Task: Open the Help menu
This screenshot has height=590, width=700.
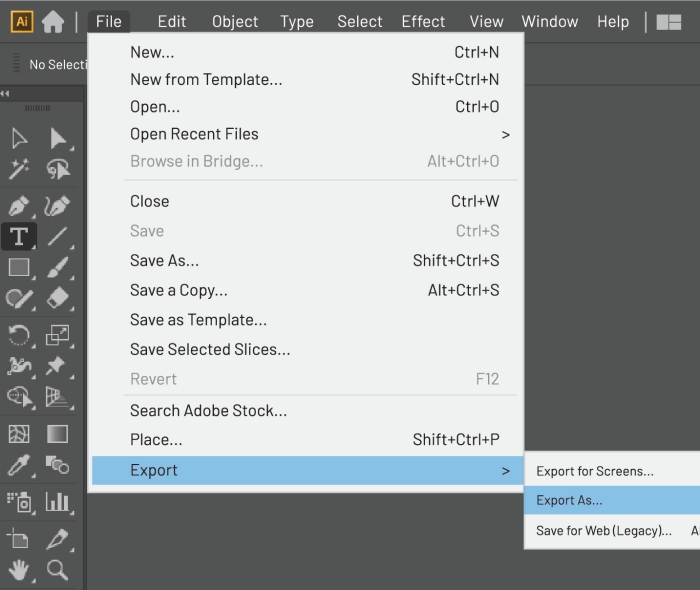Action: tap(613, 21)
